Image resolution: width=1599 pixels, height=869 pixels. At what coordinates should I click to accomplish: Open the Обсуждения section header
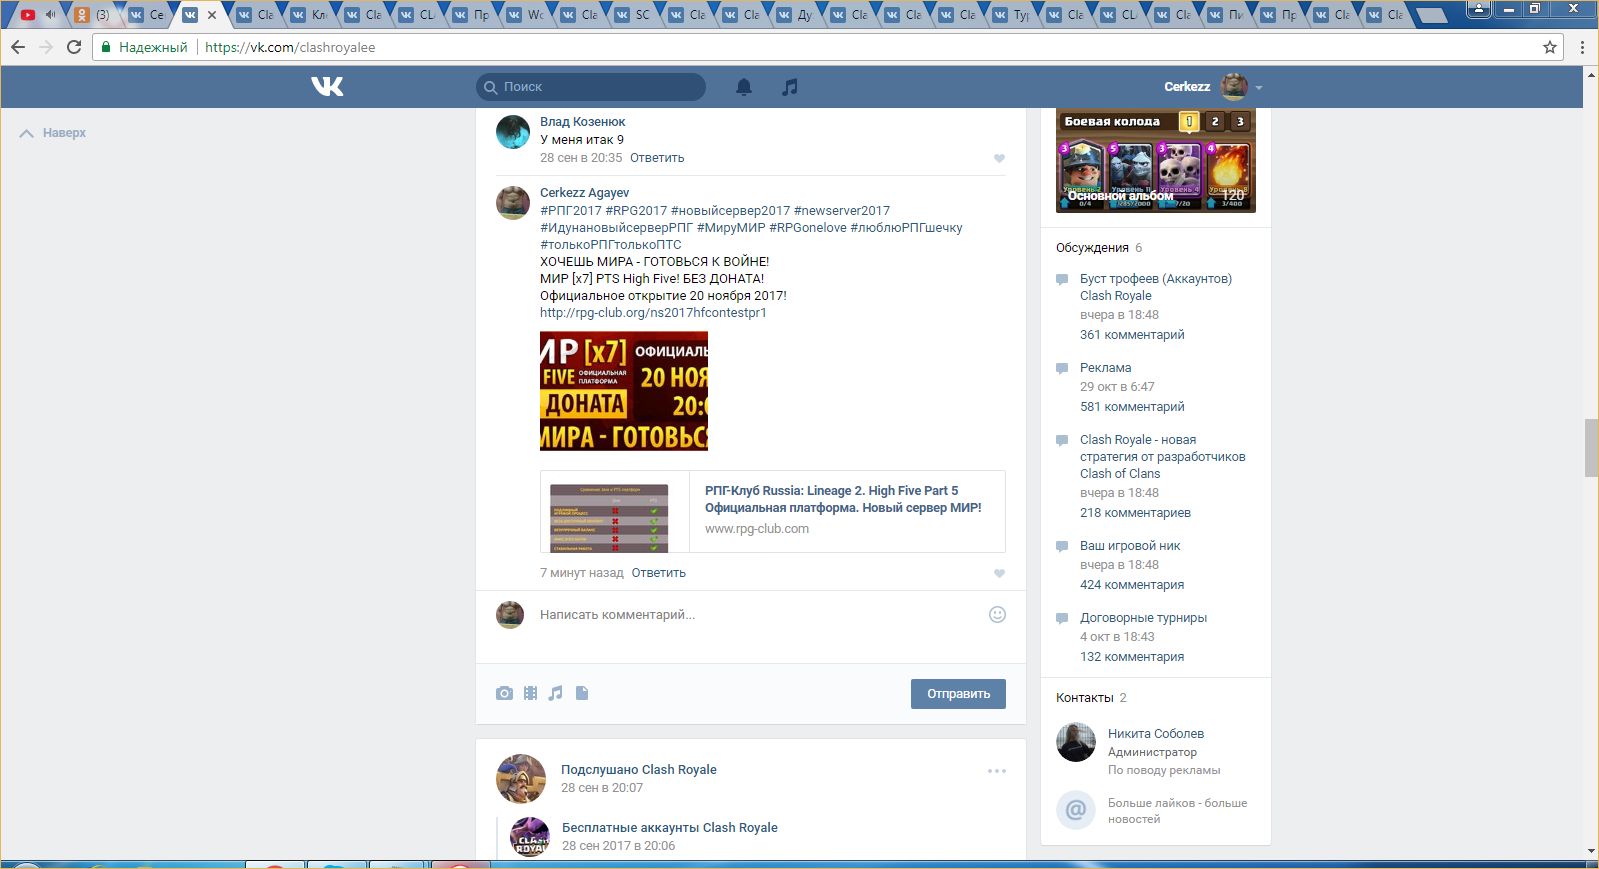point(1092,248)
